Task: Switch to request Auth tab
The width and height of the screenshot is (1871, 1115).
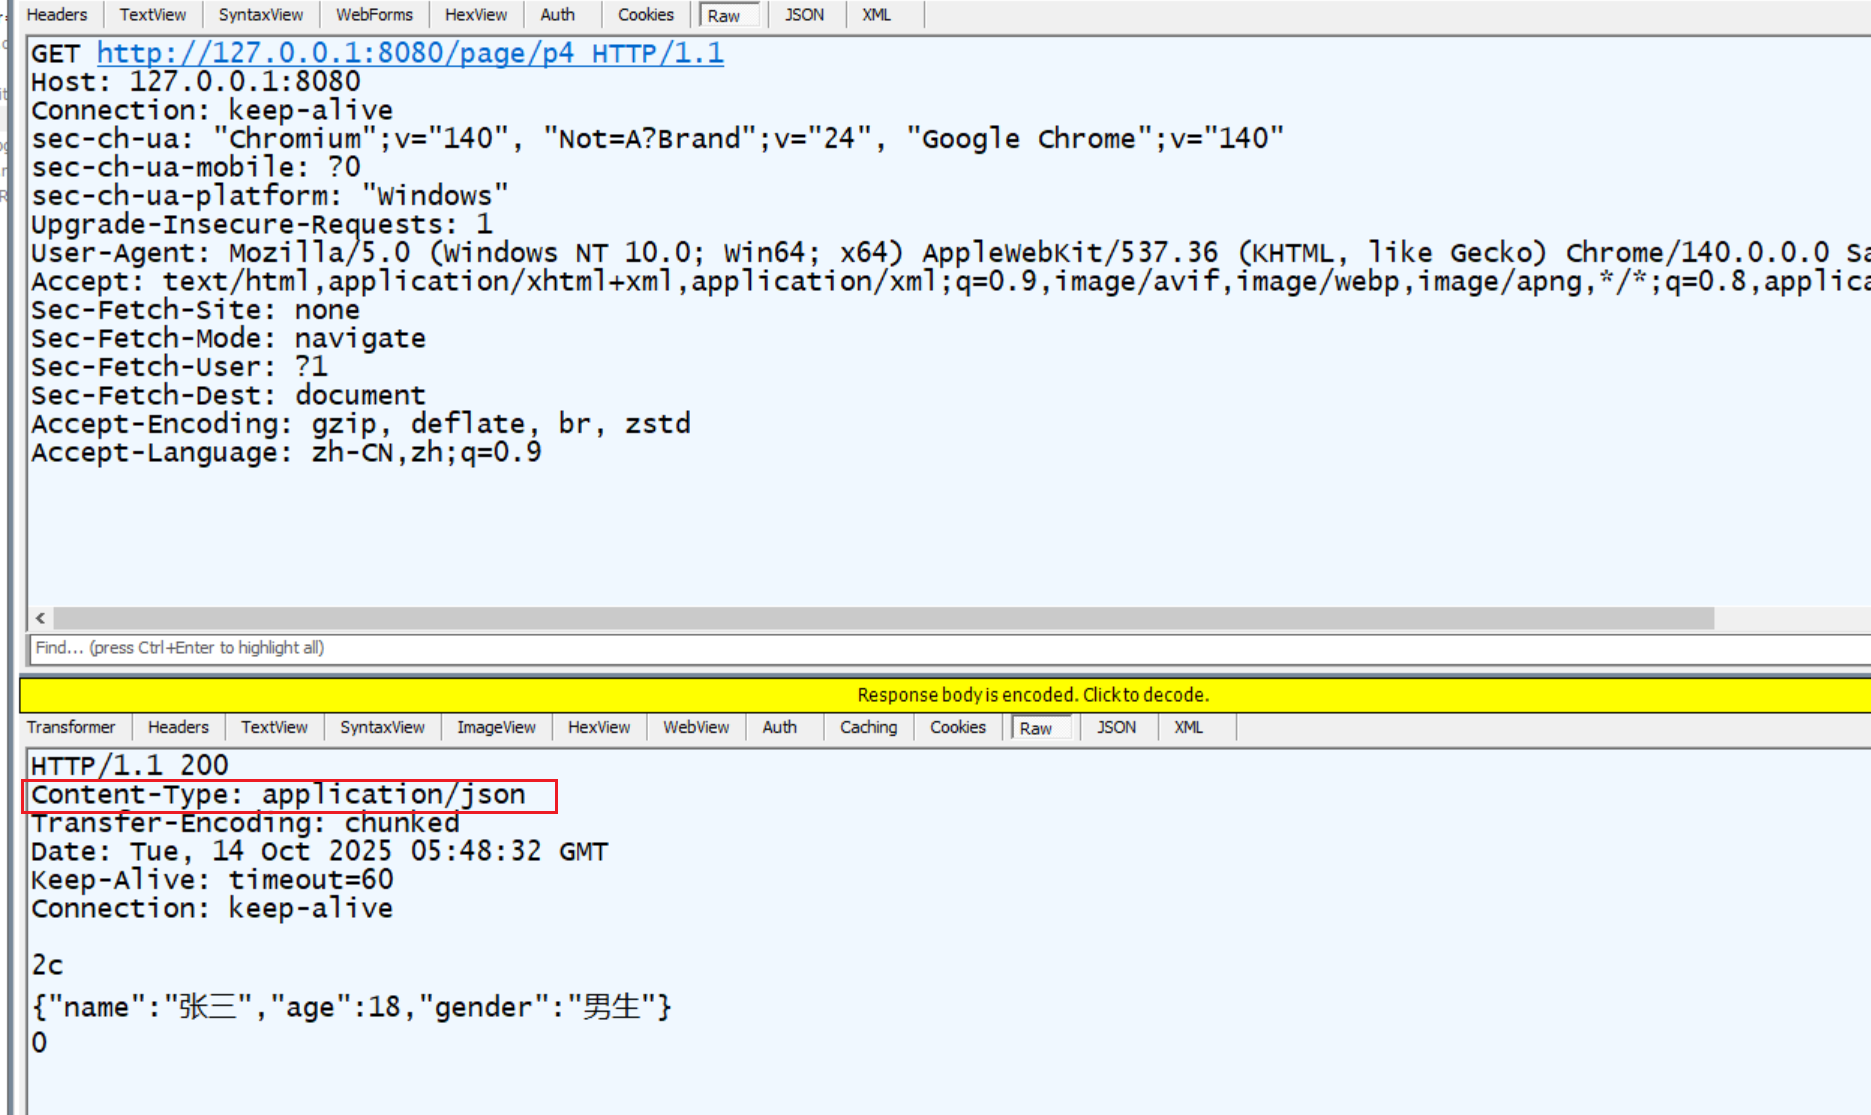Action: point(557,15)
